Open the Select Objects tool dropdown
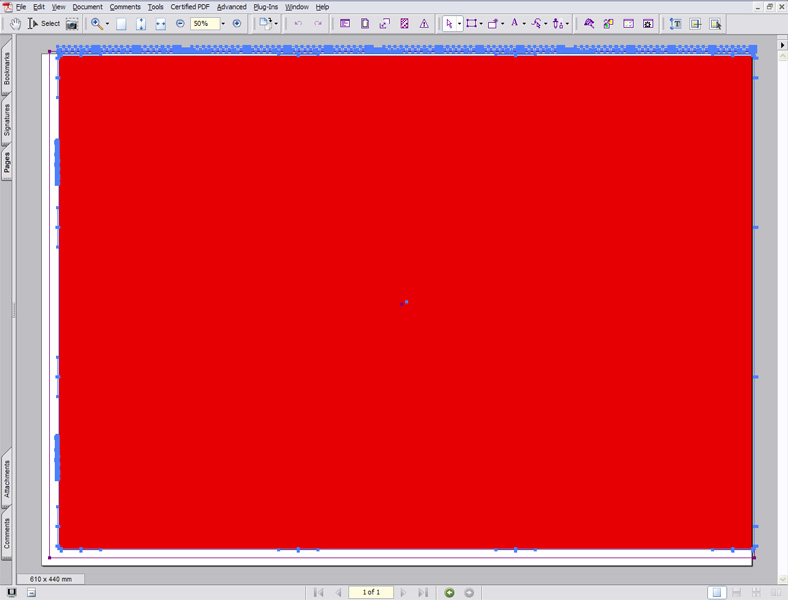This screenshot has width=788, height=600. click(459, 24)
